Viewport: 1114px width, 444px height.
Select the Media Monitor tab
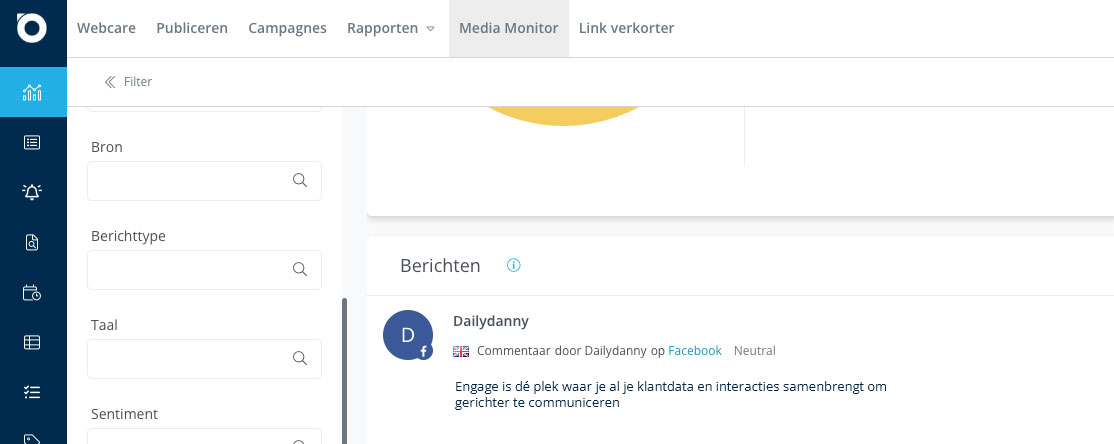[x=509, y=28]
